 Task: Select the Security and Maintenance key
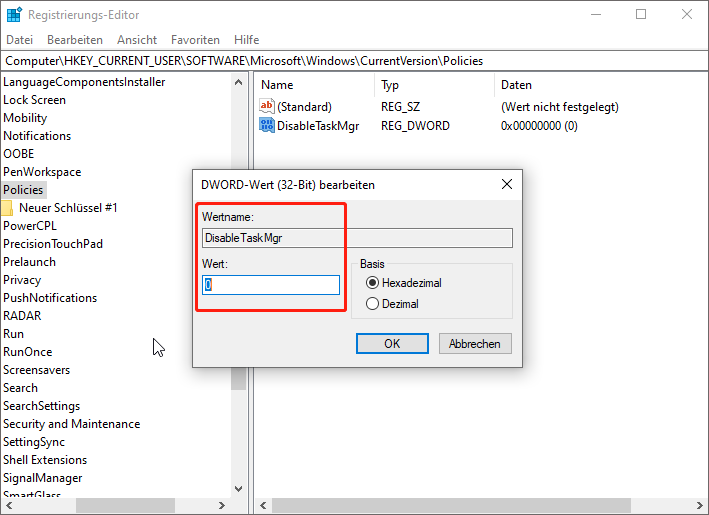click(x=71, y=424)
